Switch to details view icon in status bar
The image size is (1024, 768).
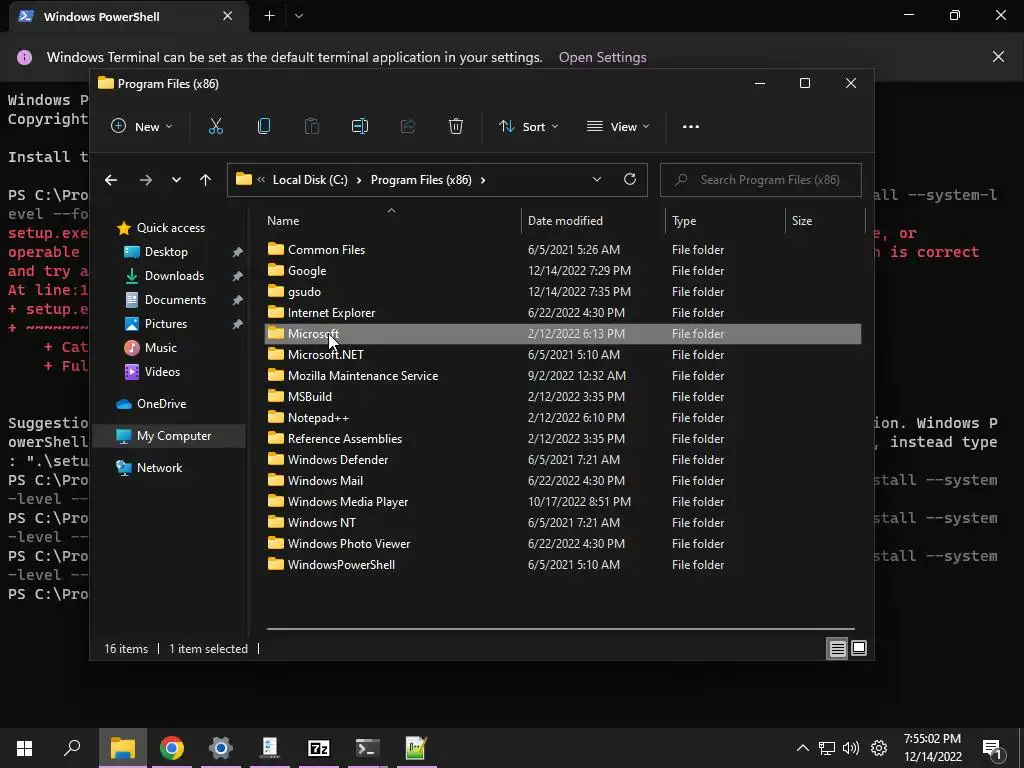coord(837,648)
